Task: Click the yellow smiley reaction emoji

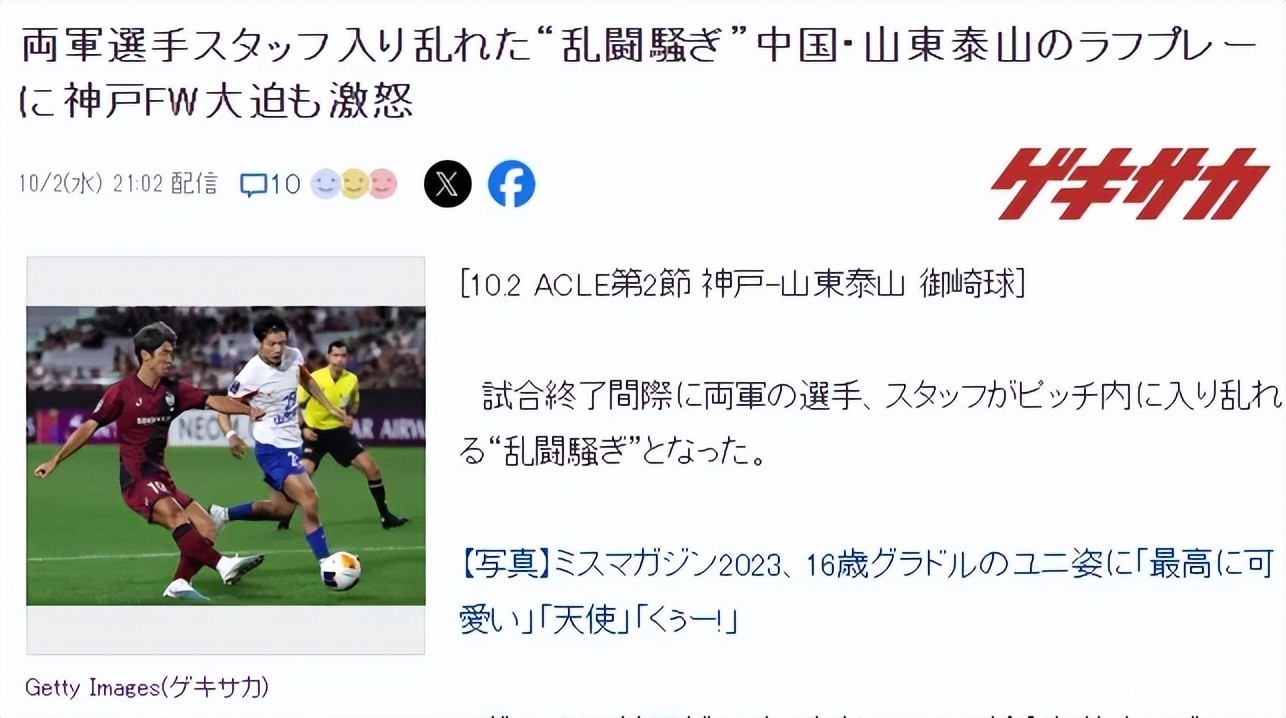Action: click(x=354, y=184)
